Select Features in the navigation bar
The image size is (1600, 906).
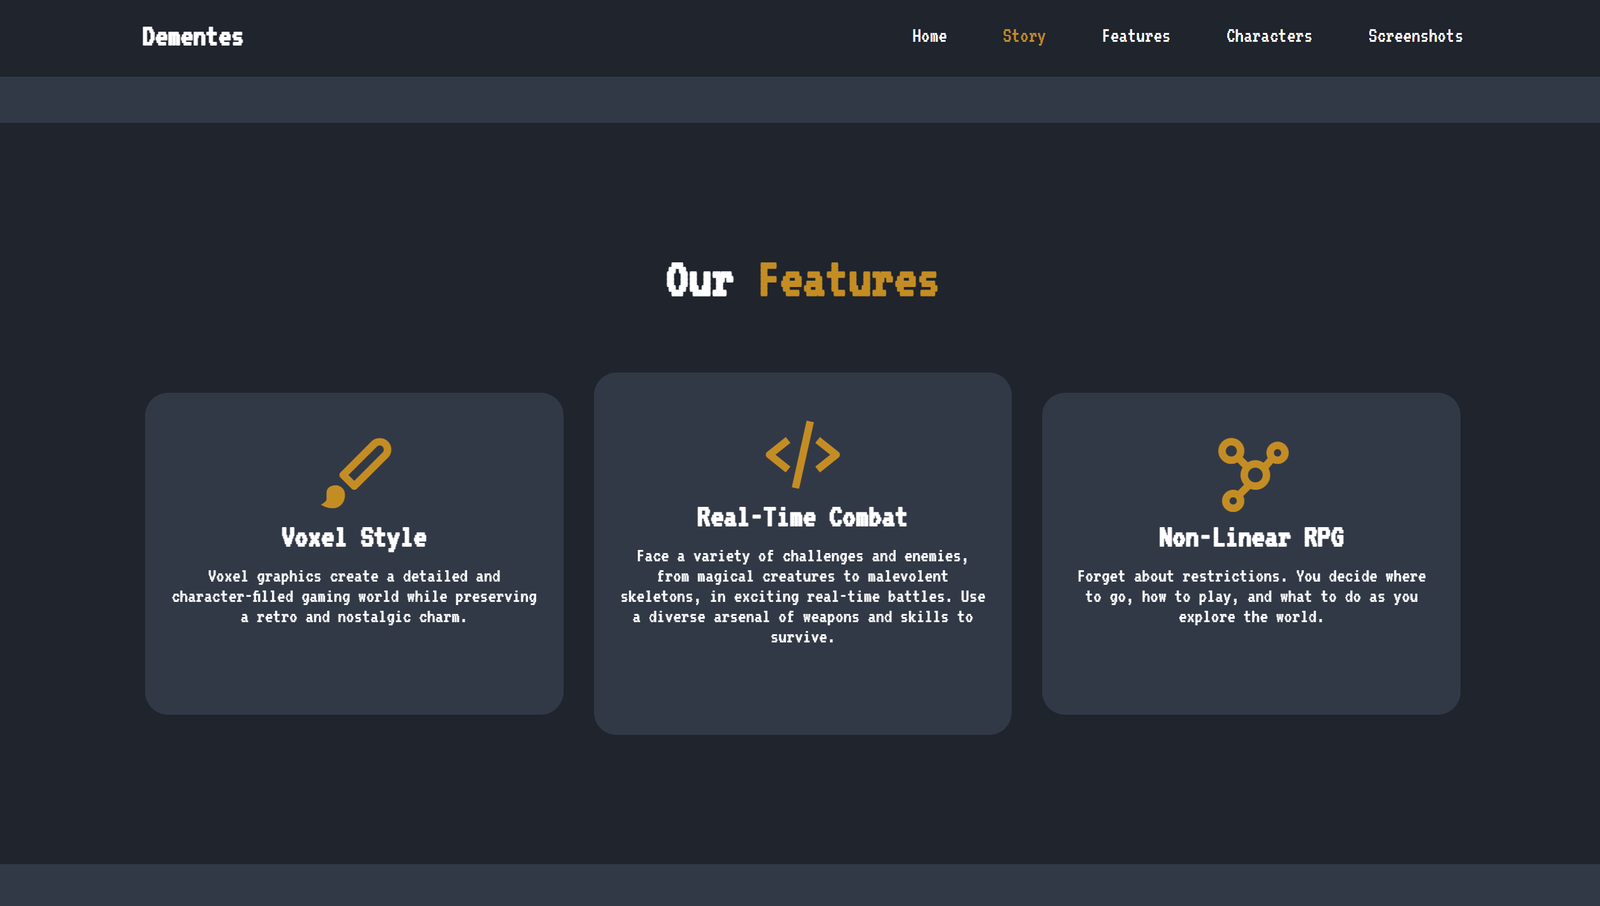[1136, 36]
